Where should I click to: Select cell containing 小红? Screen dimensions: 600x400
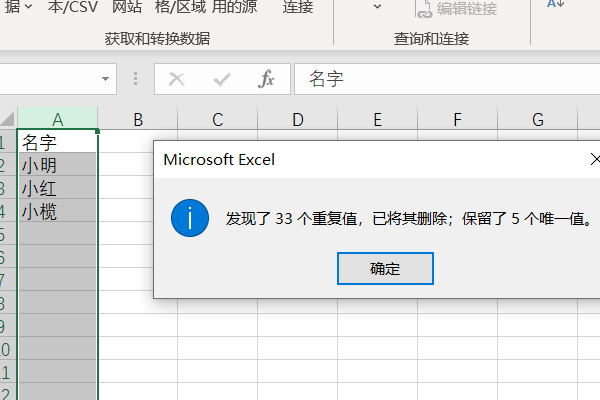[x=57, y=188]
